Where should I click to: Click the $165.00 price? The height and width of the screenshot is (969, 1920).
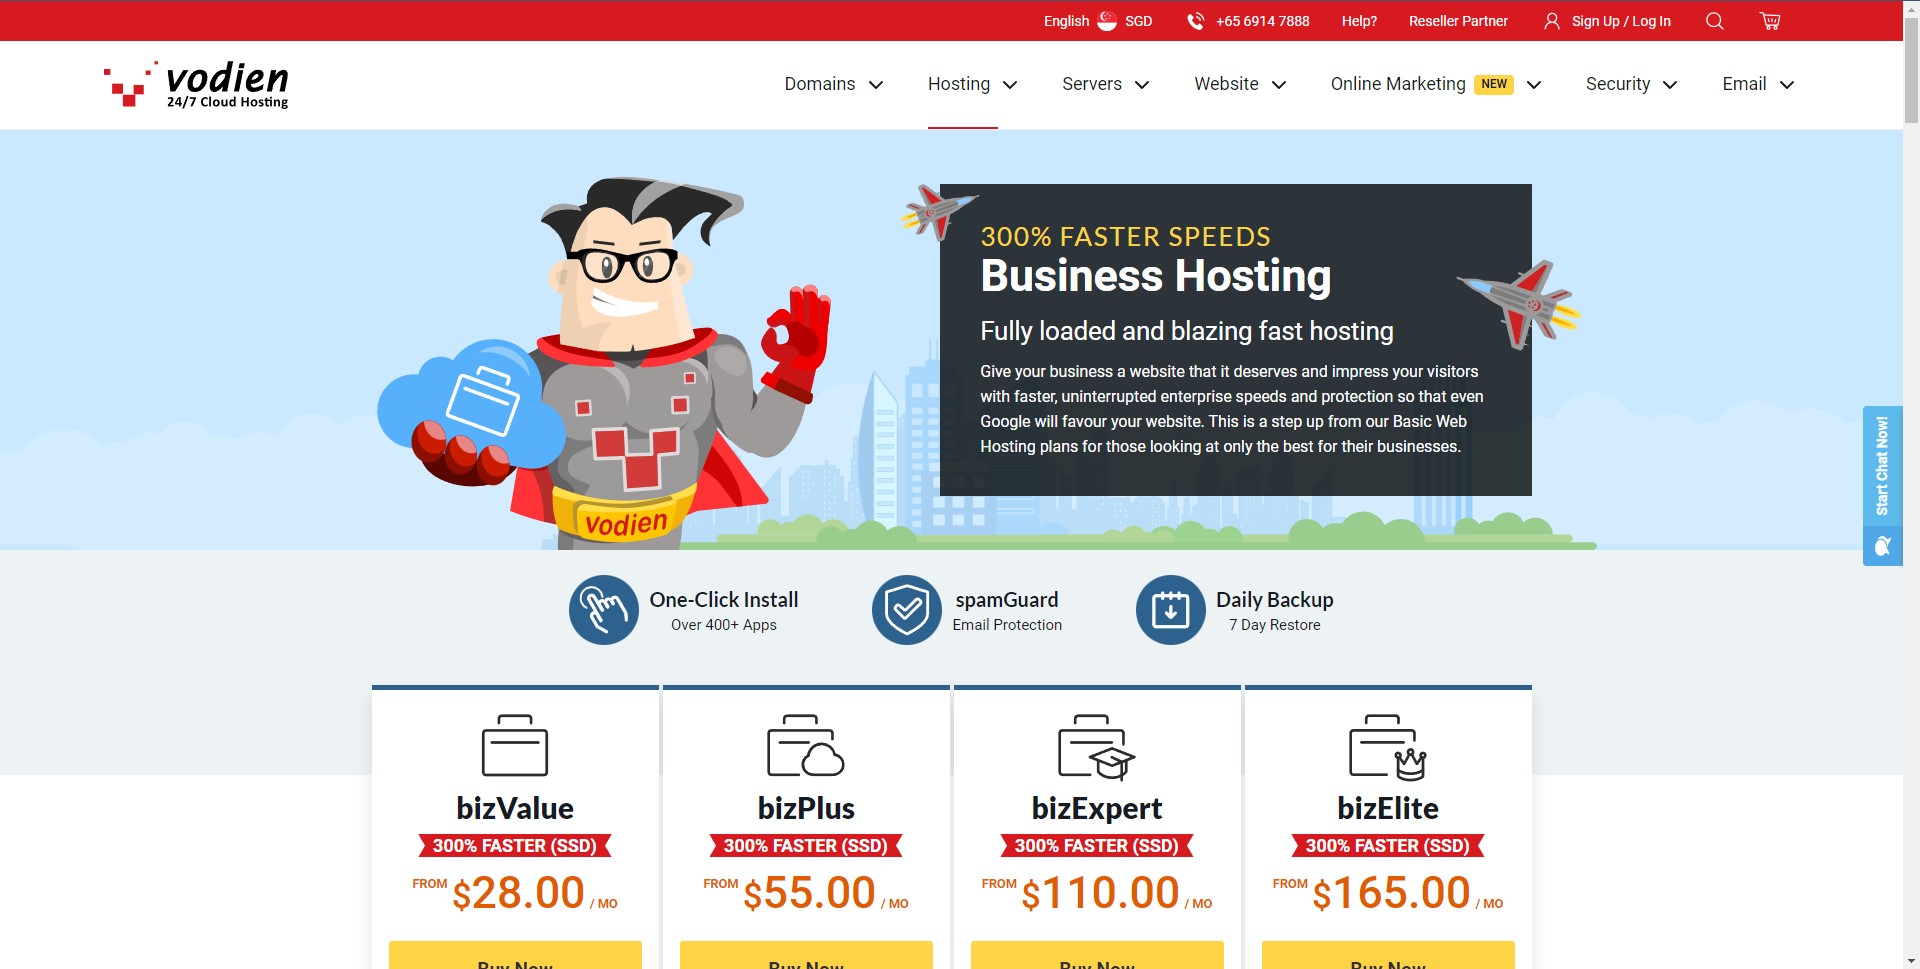1391,892
